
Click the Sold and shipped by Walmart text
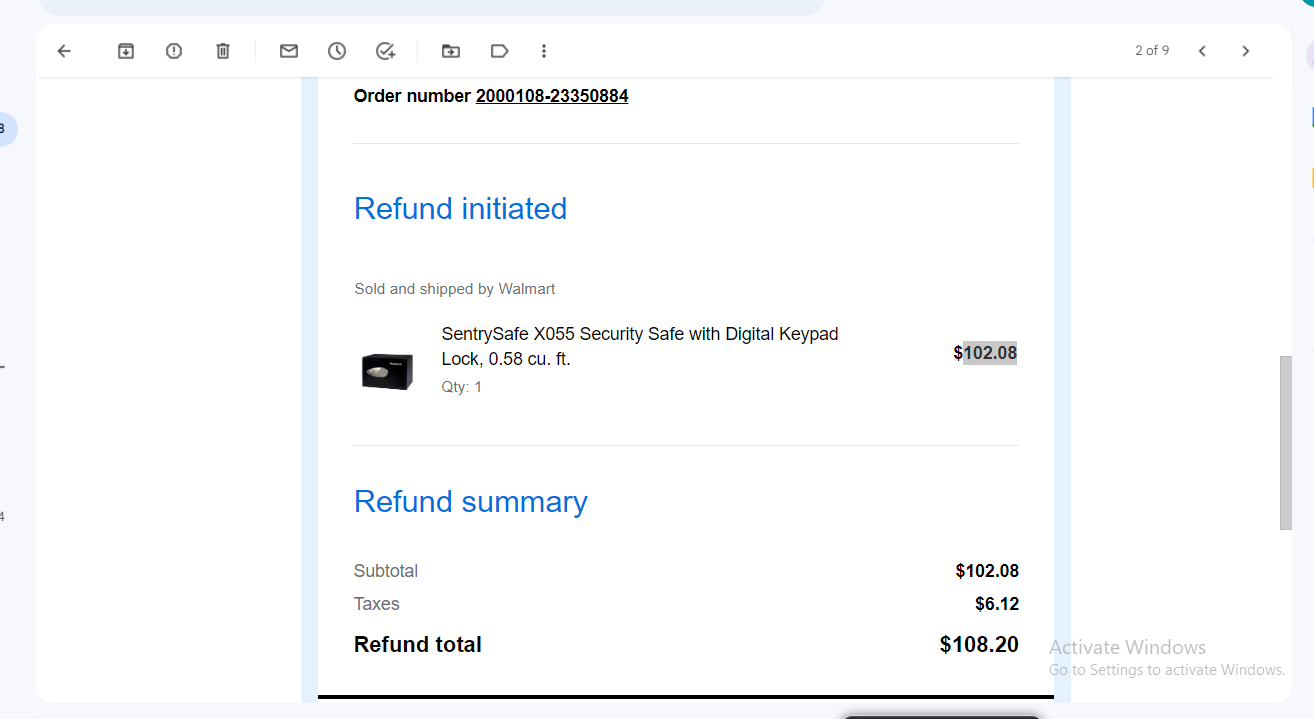click(x=455, y=289)
